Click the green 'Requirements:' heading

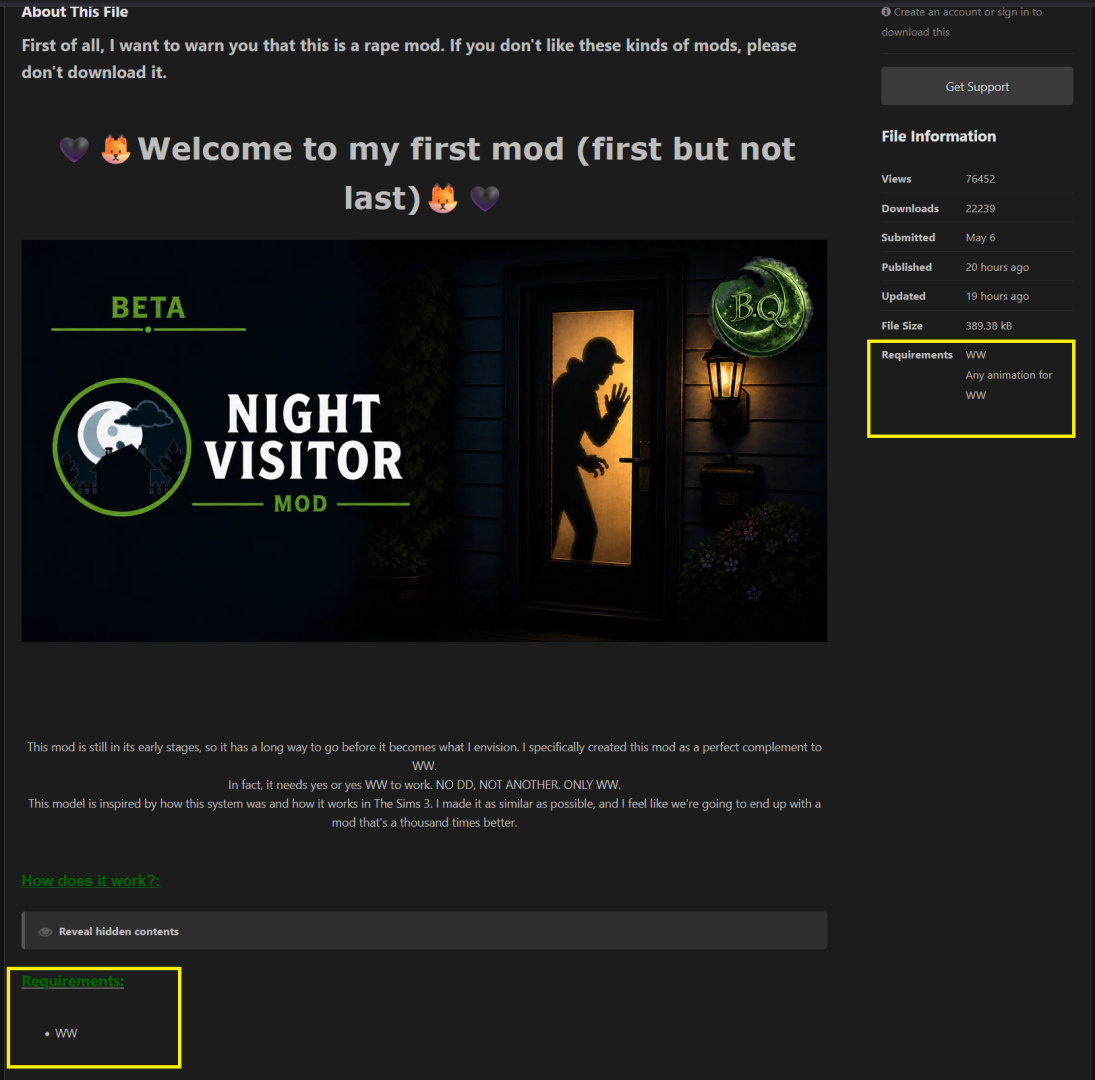click(x=73, y=981)
